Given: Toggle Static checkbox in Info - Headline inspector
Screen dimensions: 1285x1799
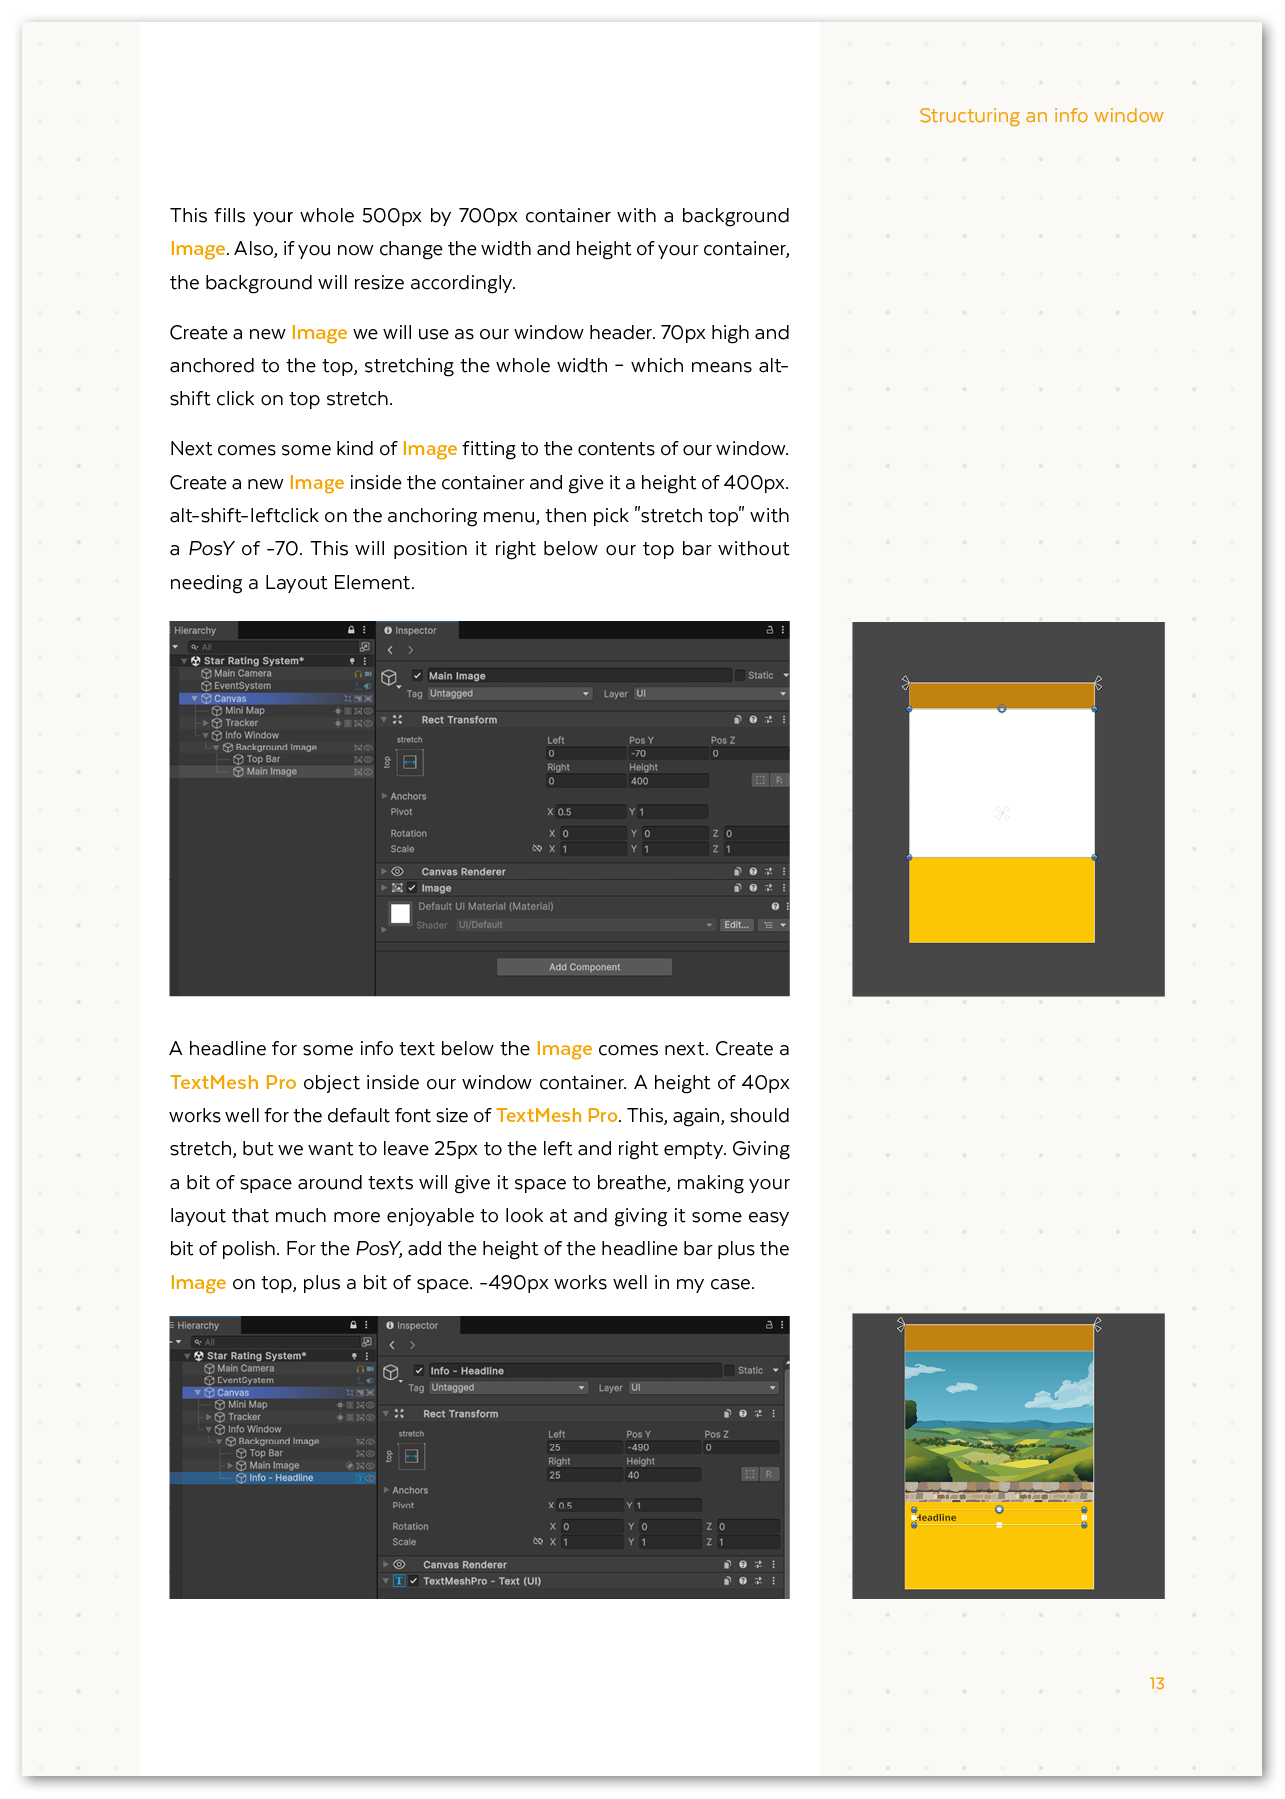Looking at the screenshot, I should pyautogui.click(x=729, y=1370).
